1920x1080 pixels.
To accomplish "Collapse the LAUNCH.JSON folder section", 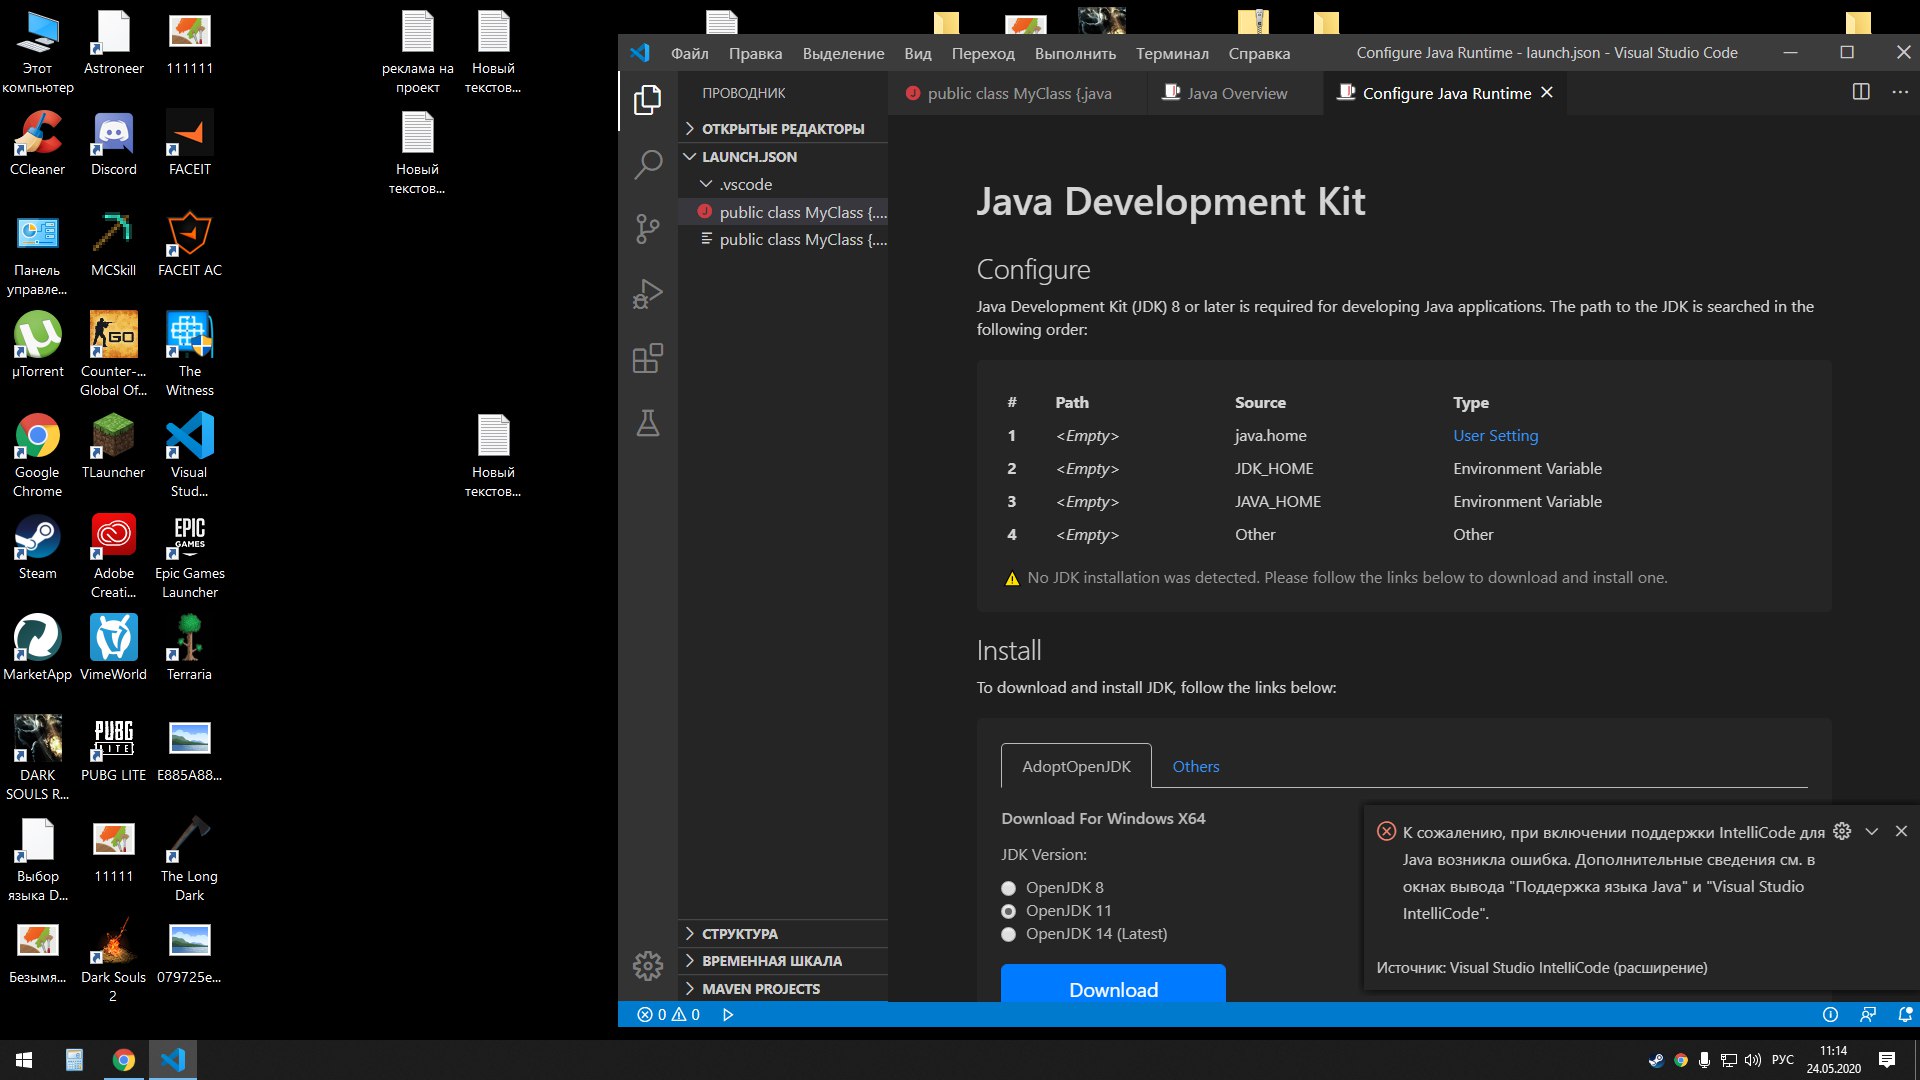I will pos(782,156).
